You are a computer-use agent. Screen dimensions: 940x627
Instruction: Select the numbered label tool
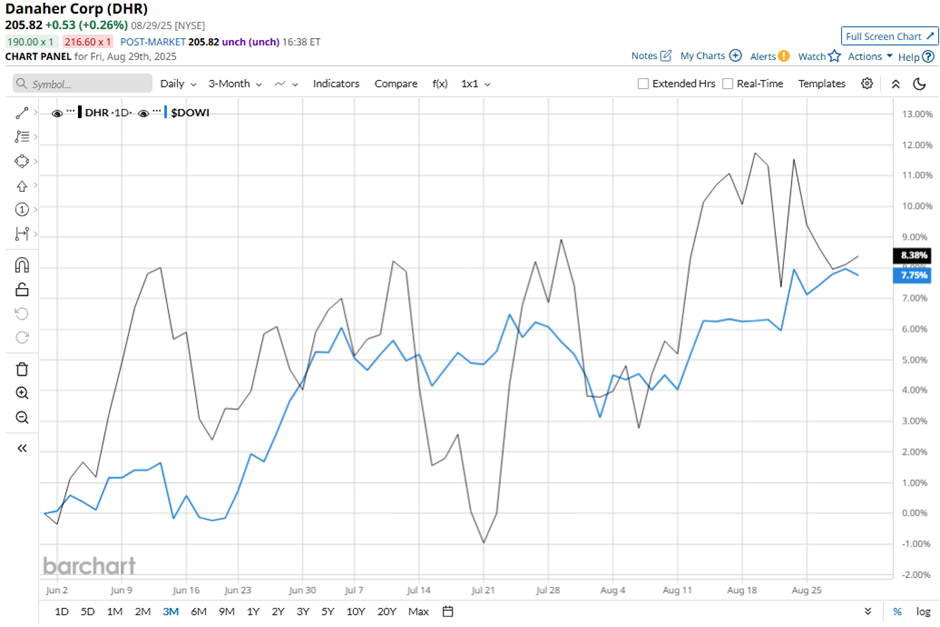pos(22,209)
